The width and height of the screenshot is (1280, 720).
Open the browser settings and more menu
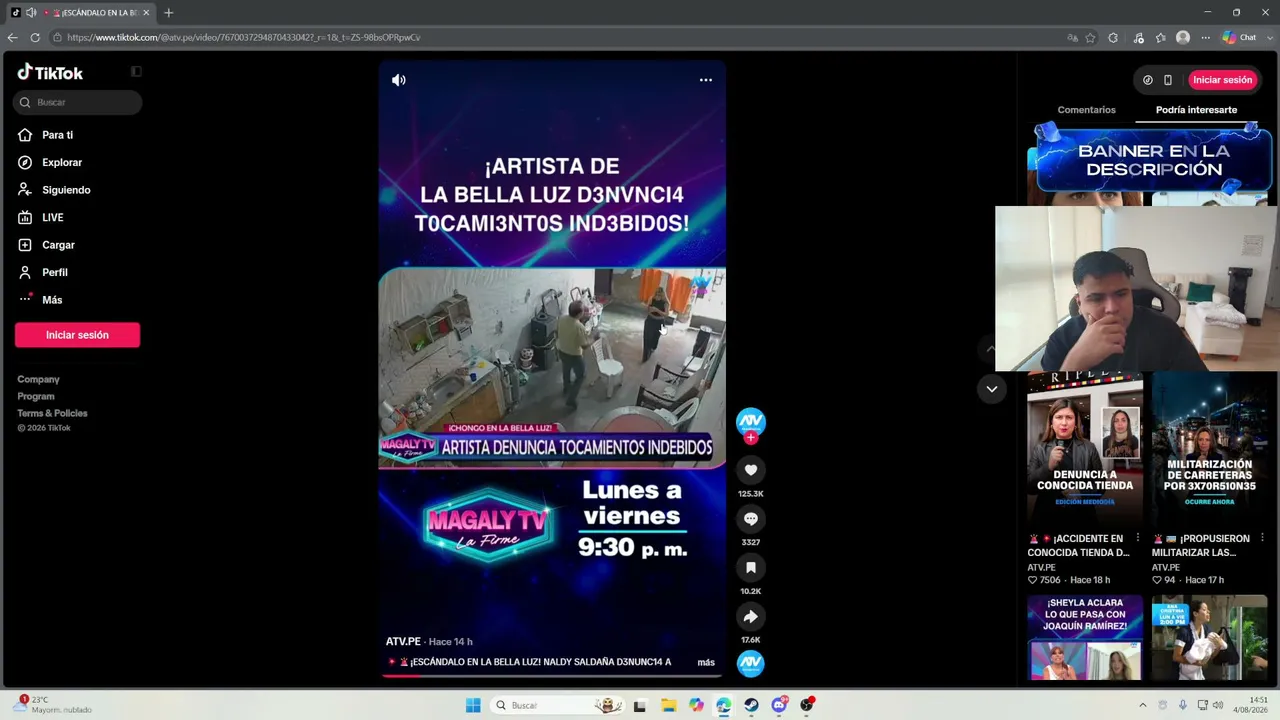pos(1205,37)
